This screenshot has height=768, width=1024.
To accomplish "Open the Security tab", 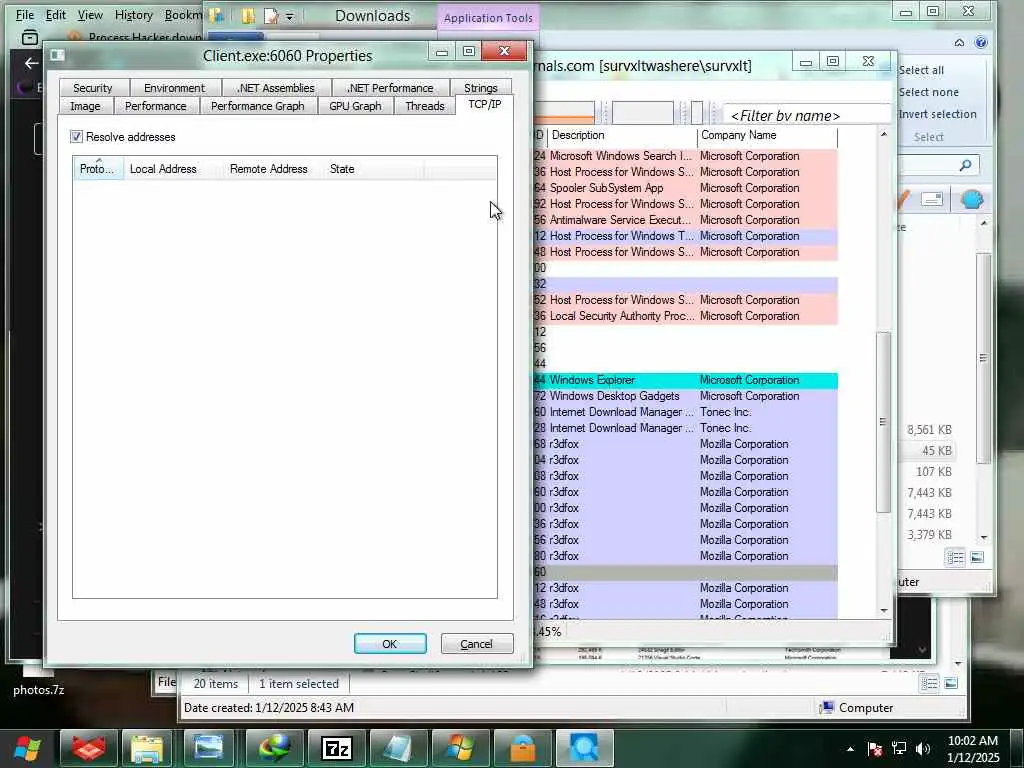I will [x=93, y=88].
